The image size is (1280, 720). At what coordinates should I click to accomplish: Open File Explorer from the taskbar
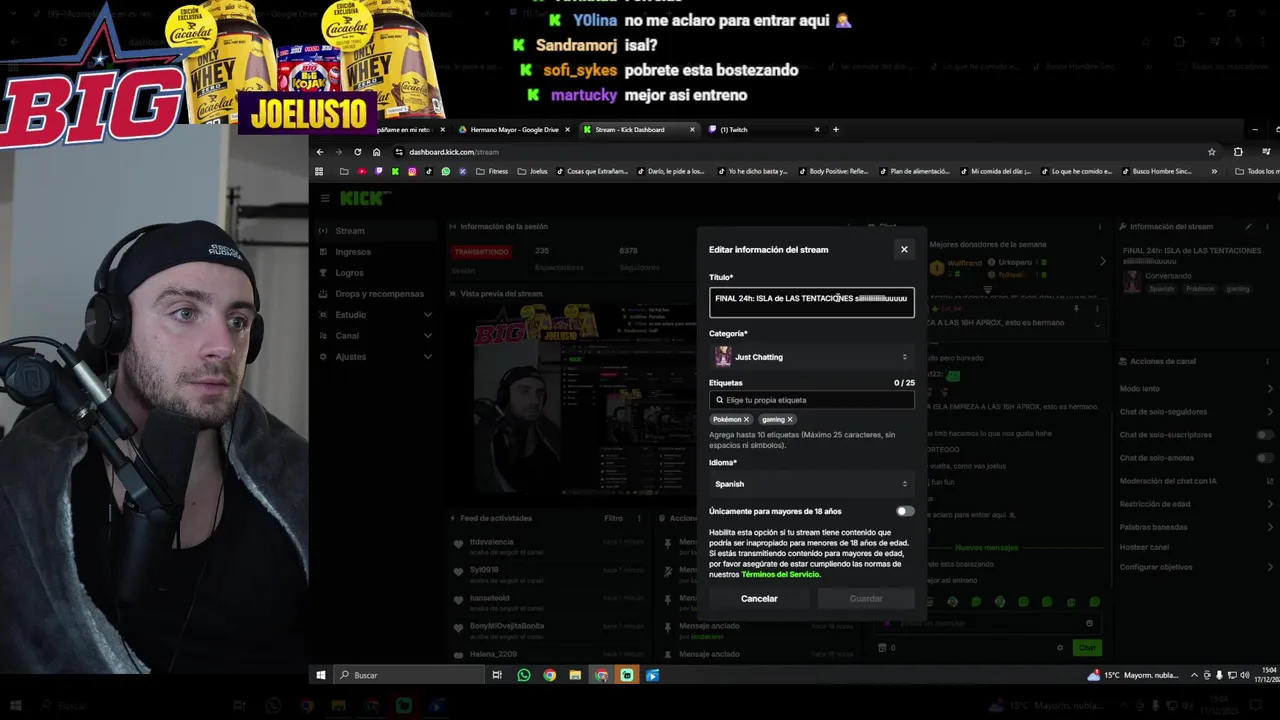point(575,675)
